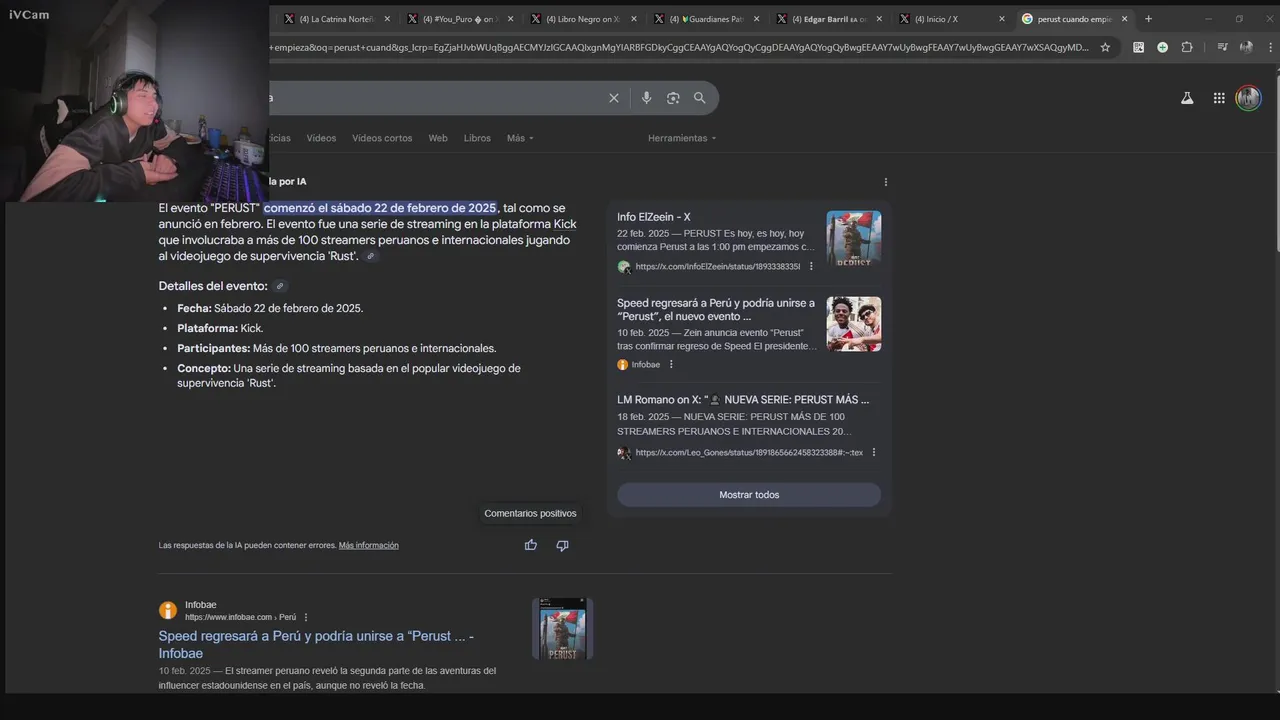The height and width of the screenshot is (720, 1280).
Task: Open the Google account avatar on the page
Action: point(1248,98)
